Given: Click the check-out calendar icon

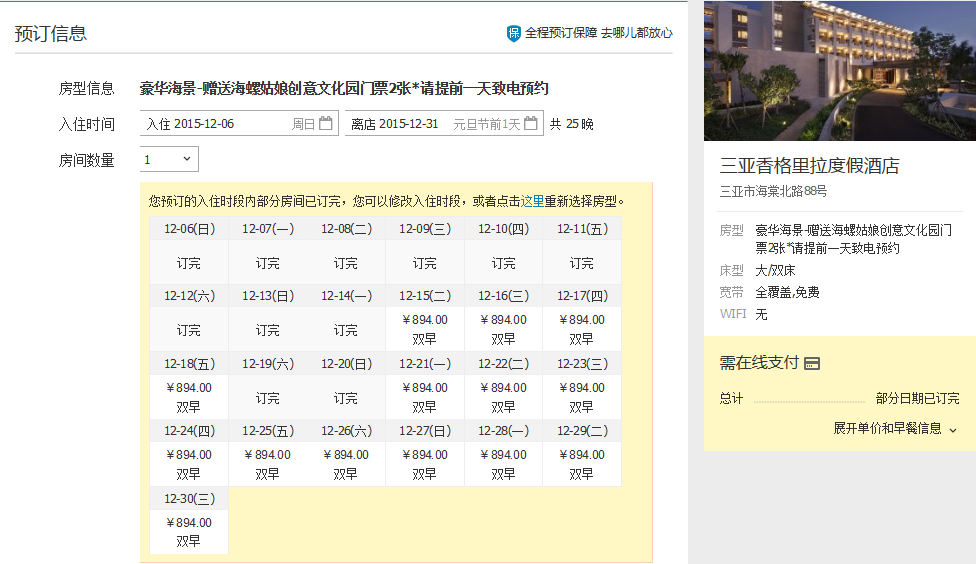Looking at the screenshot, I should [x=531, y=124].
